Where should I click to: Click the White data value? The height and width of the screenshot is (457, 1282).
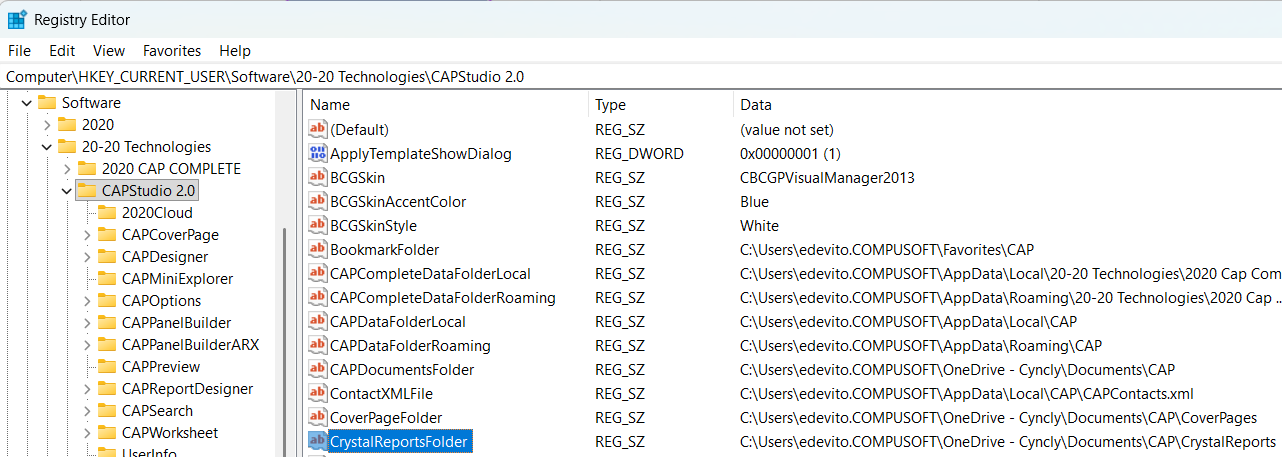point(759,225)
